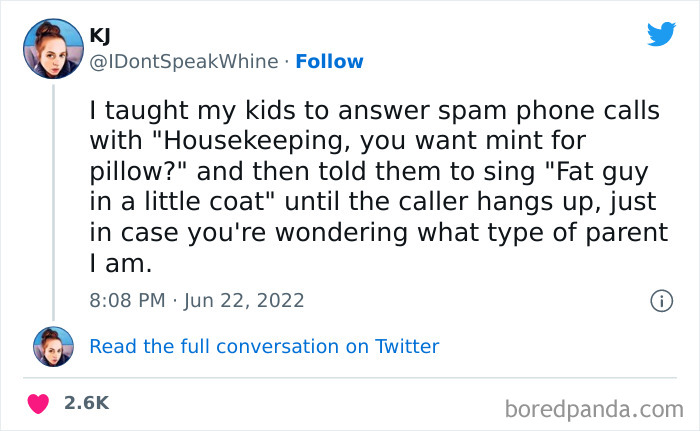Click the display name KJ
Viewport: 700px width, 431px height.
click(x=99, y=36)
